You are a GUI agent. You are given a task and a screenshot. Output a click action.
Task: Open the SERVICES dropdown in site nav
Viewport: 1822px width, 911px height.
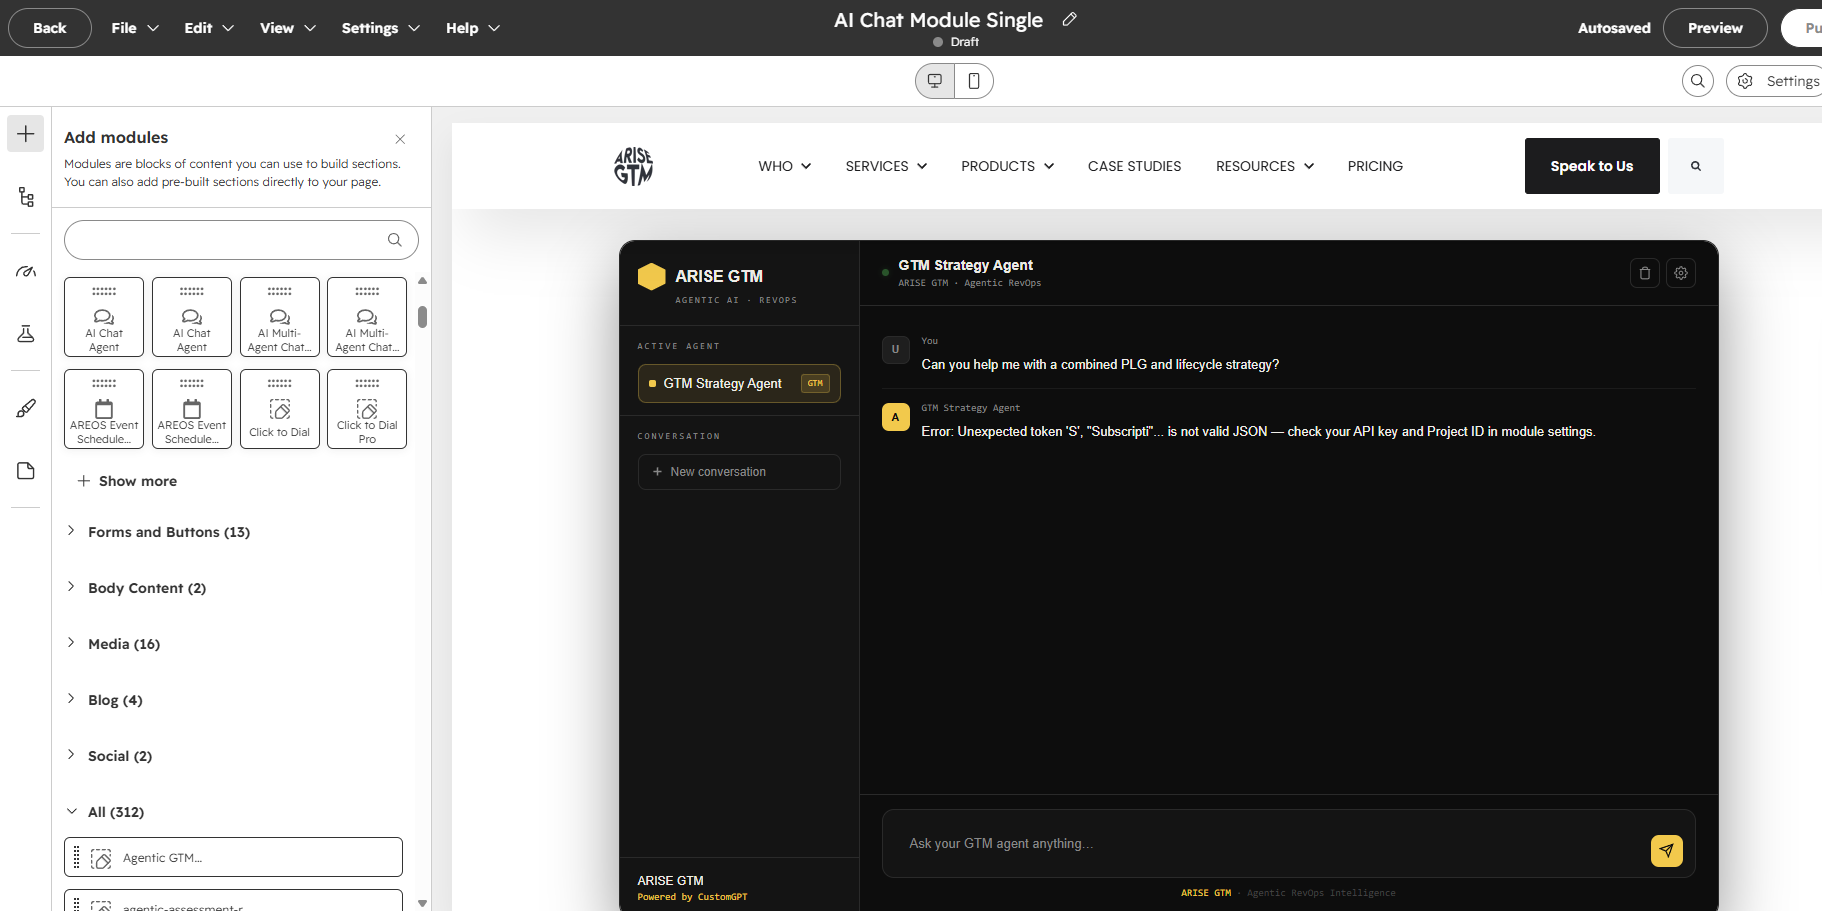886,166
